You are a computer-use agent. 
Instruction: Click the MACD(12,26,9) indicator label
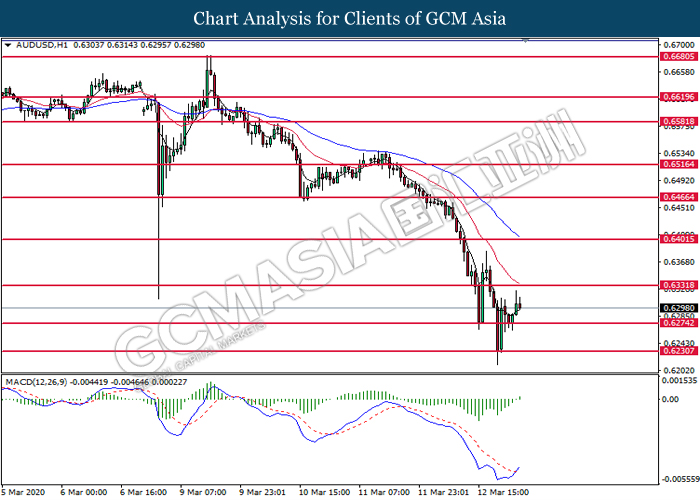36,382
